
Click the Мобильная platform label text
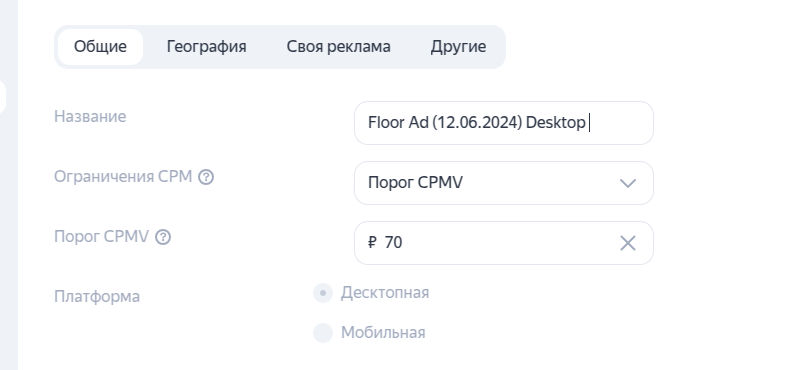[383, 333]
